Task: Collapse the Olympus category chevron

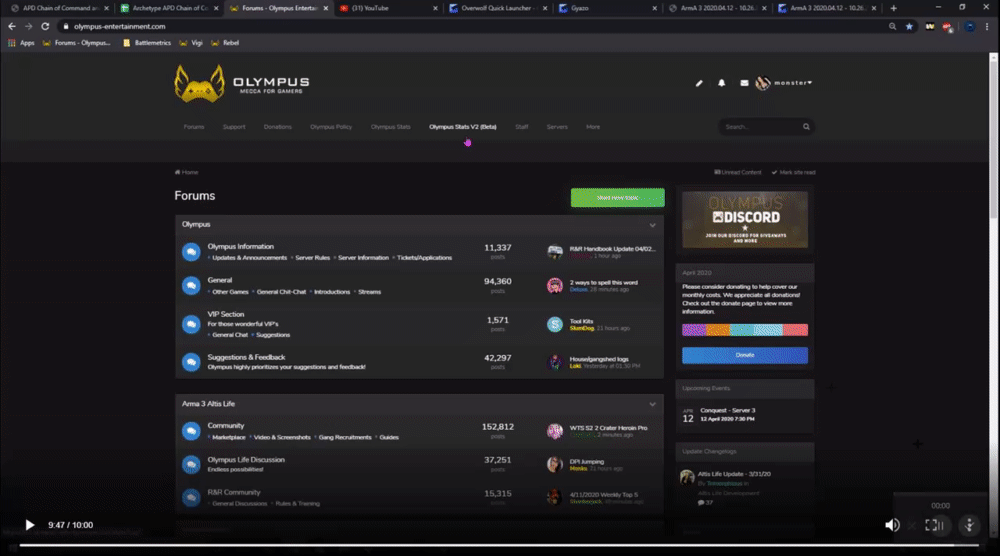Action: 652,225
